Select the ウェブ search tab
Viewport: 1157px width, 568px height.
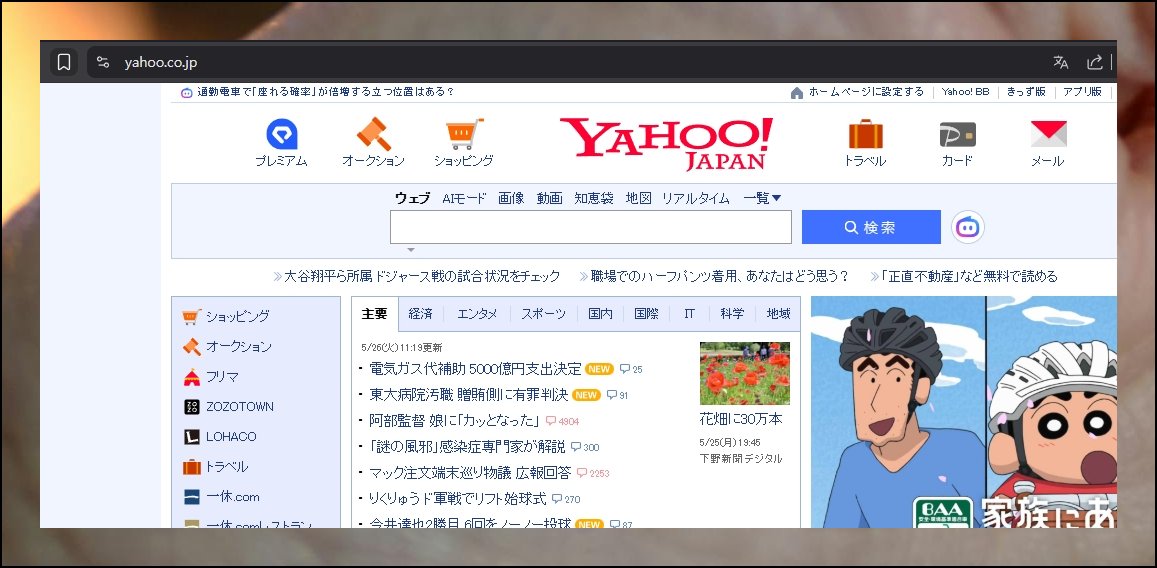412,198
